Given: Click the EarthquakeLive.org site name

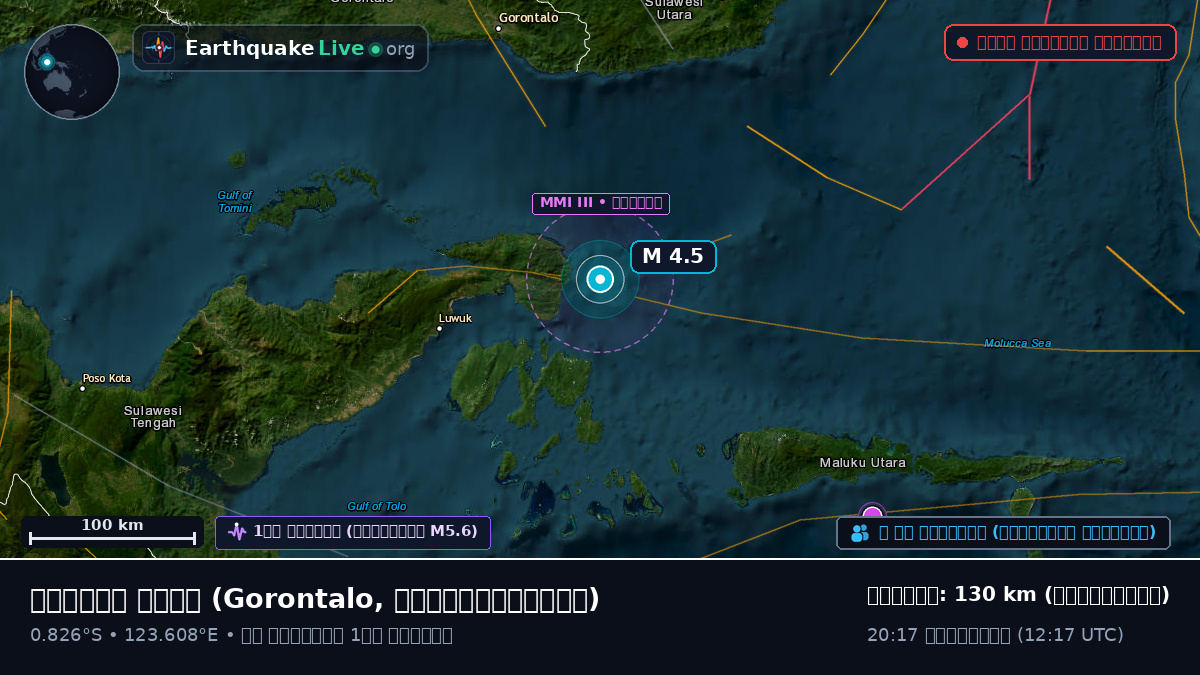Looking at the screenshot, I should (300, 49).
